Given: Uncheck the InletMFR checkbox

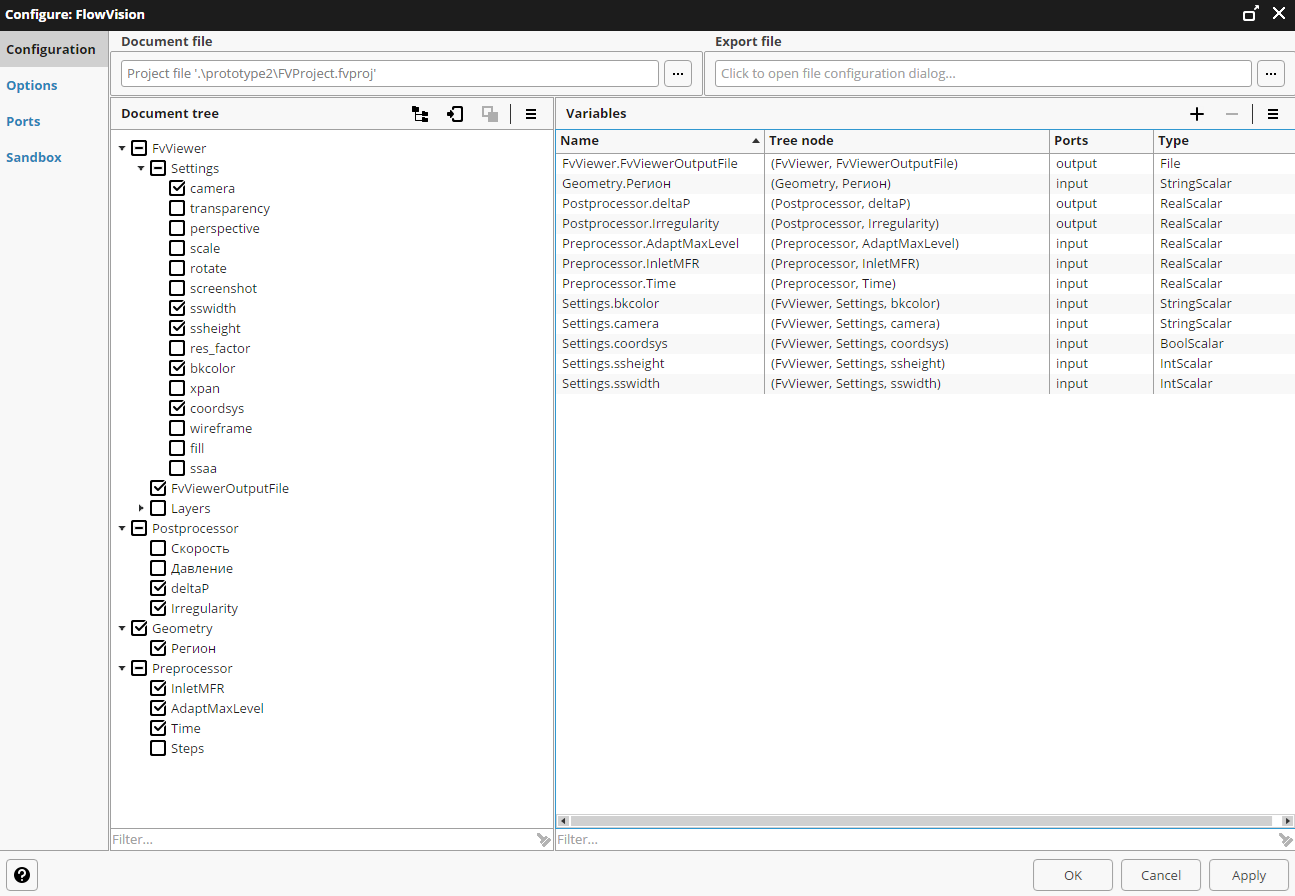Looking at the screenshot, I should 158,688.
